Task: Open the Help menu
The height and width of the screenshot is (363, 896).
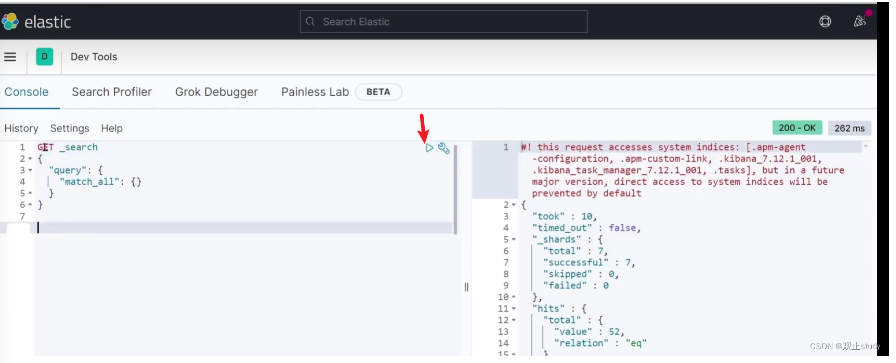Action: coord(112,128)
